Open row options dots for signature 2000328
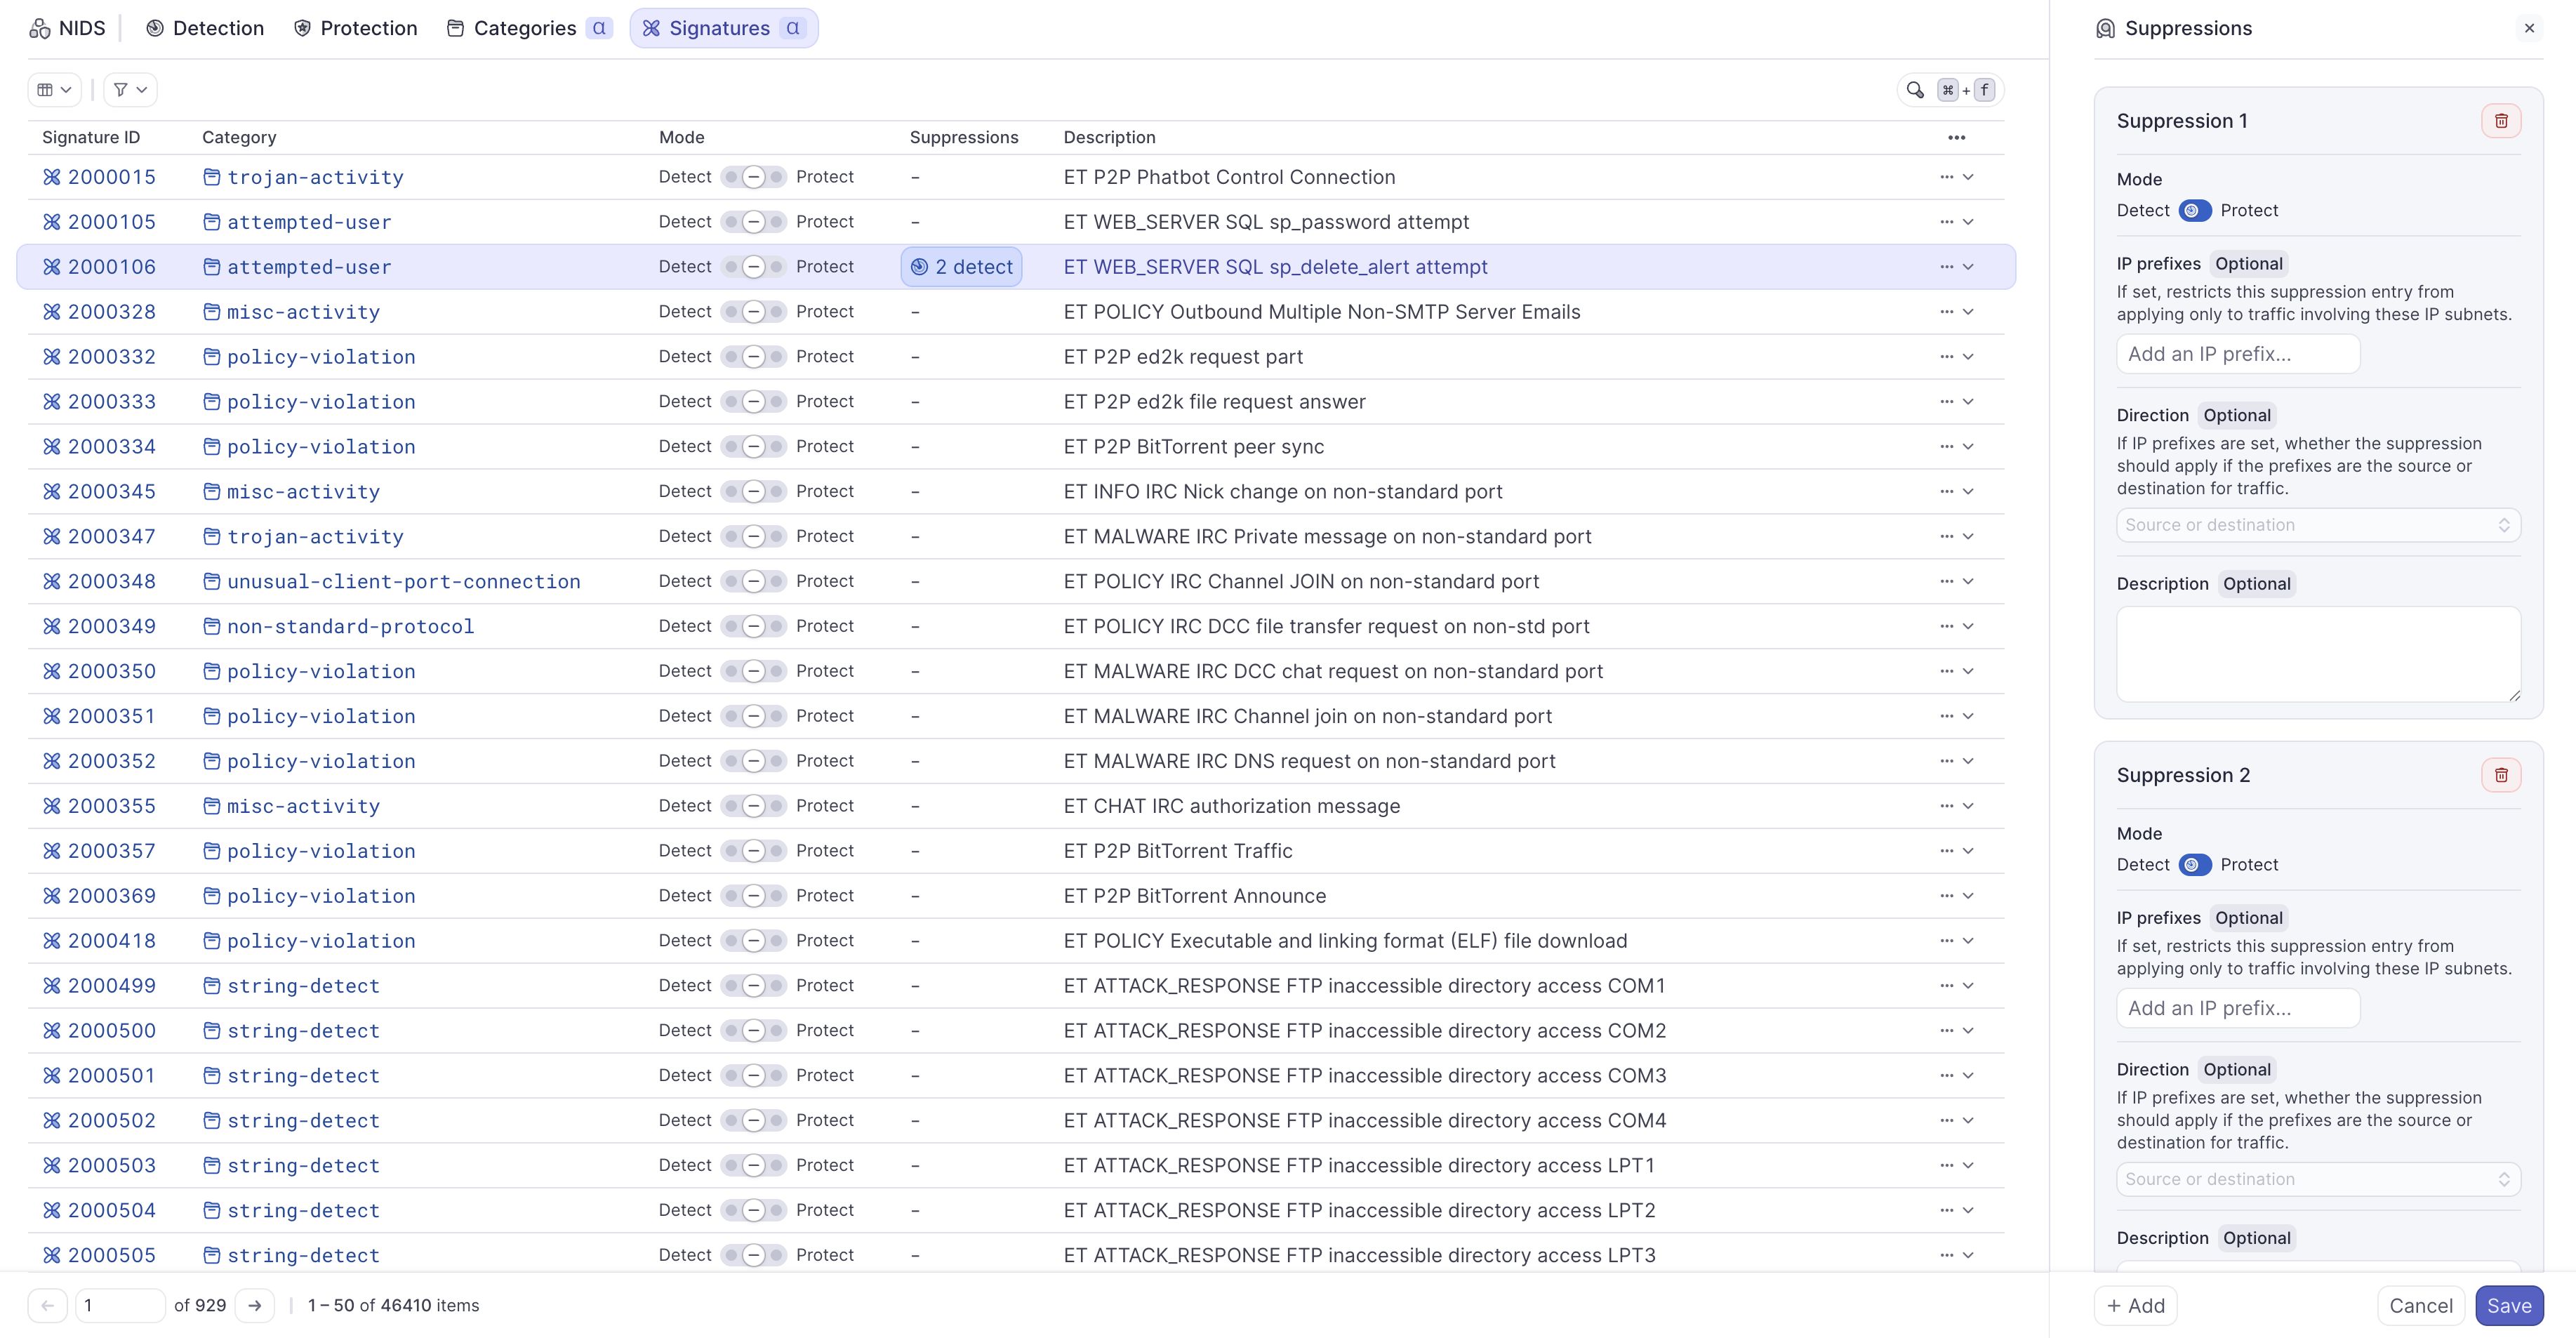Image resolution: width=2576 pixels, height=1338 pixels. point(1946,312)
